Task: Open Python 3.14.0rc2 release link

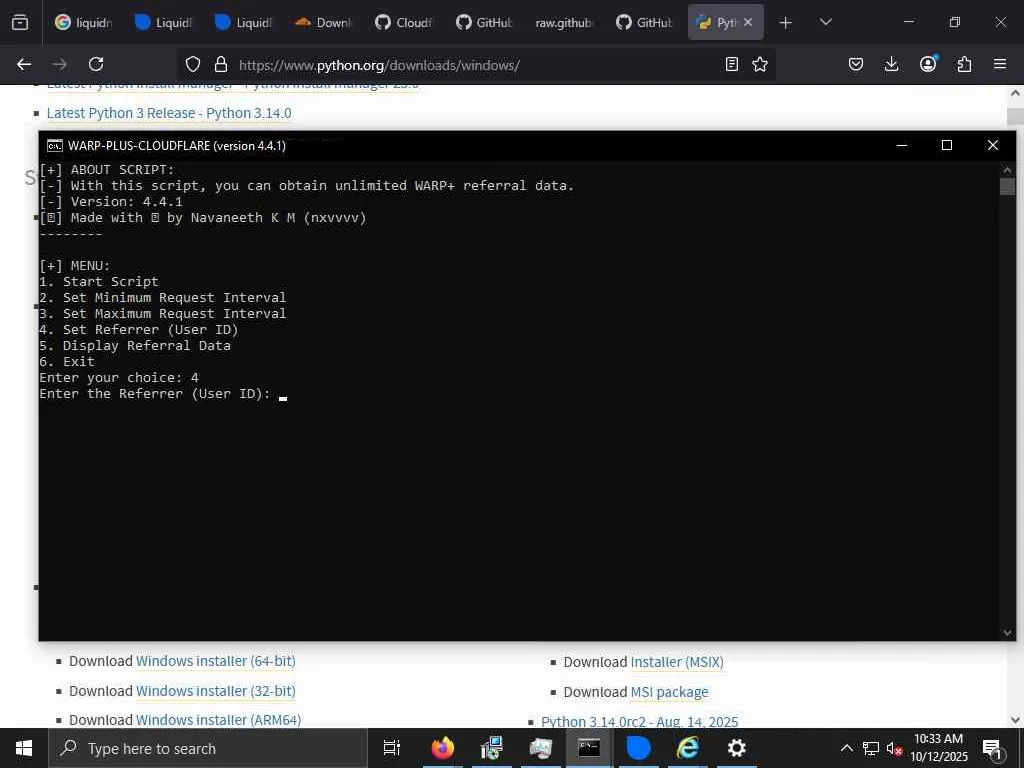Action: pos(639,722)
